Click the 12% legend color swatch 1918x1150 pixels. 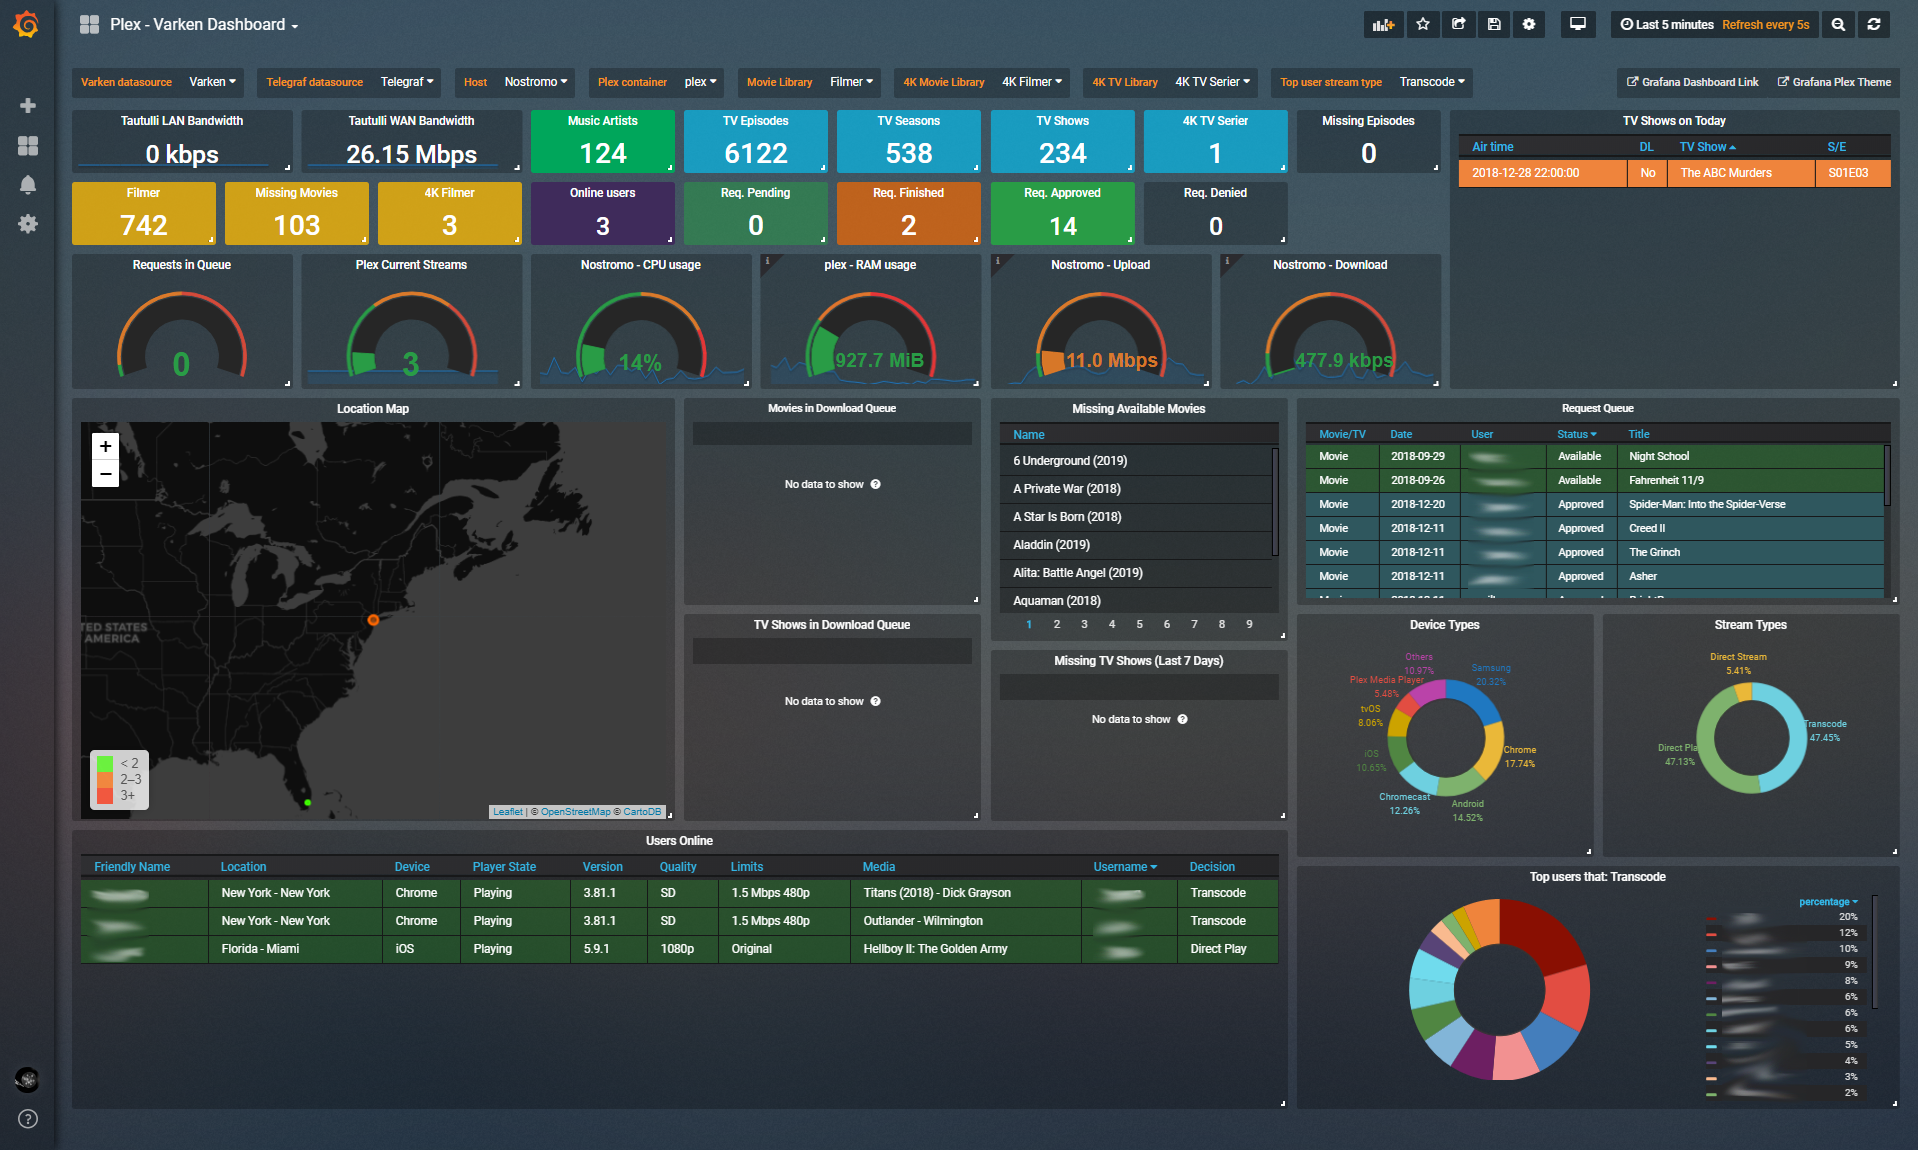coord(1712,934)
